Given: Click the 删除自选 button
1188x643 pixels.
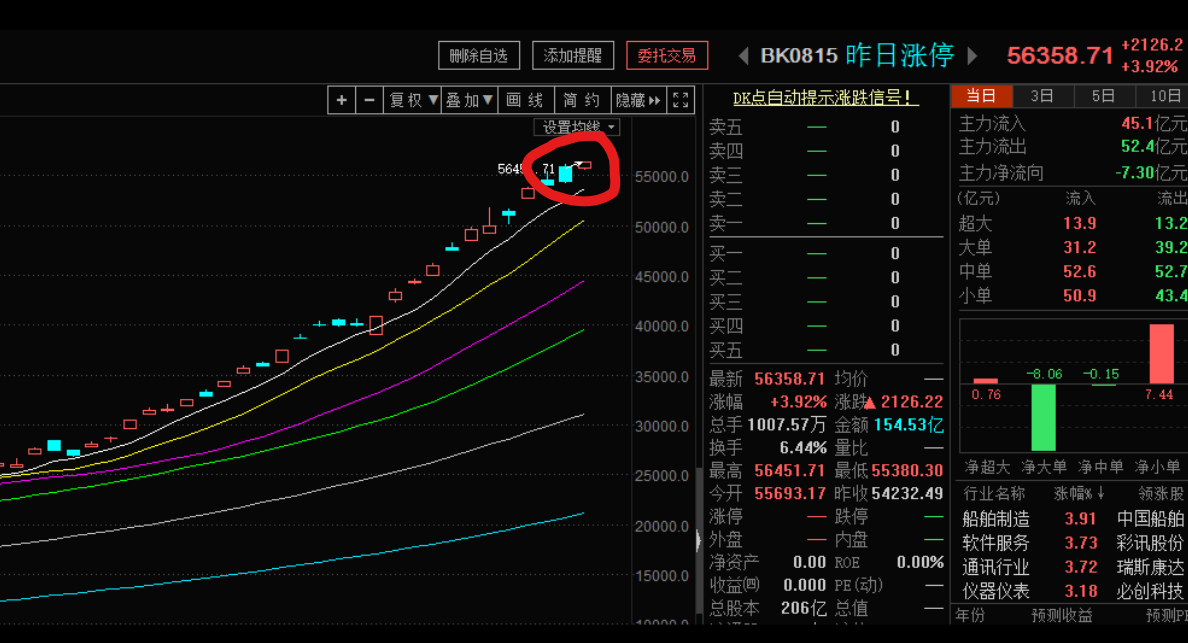Looking at the screenshot, I should (x=479, y=56).
